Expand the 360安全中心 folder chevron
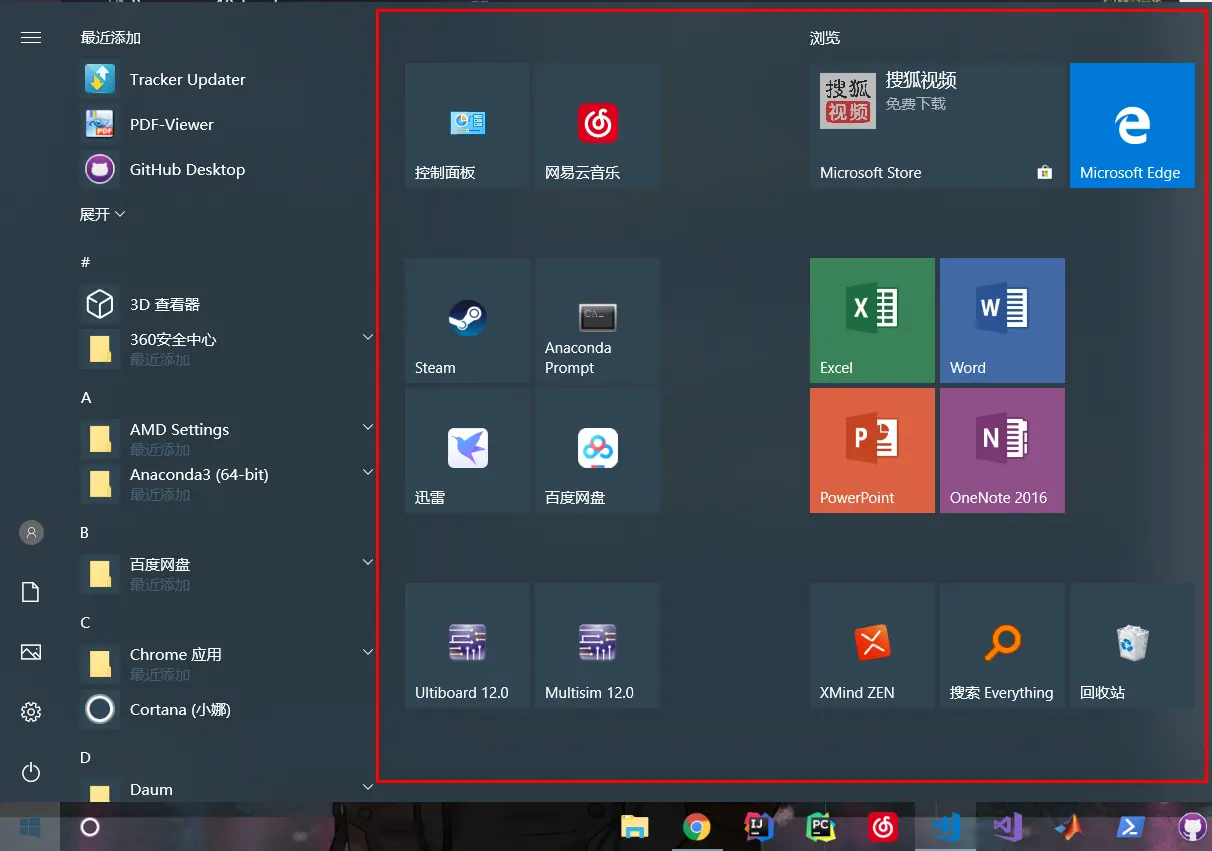Image resolution: width=1212 pixels, height=851 pixels. click(367, 338)
